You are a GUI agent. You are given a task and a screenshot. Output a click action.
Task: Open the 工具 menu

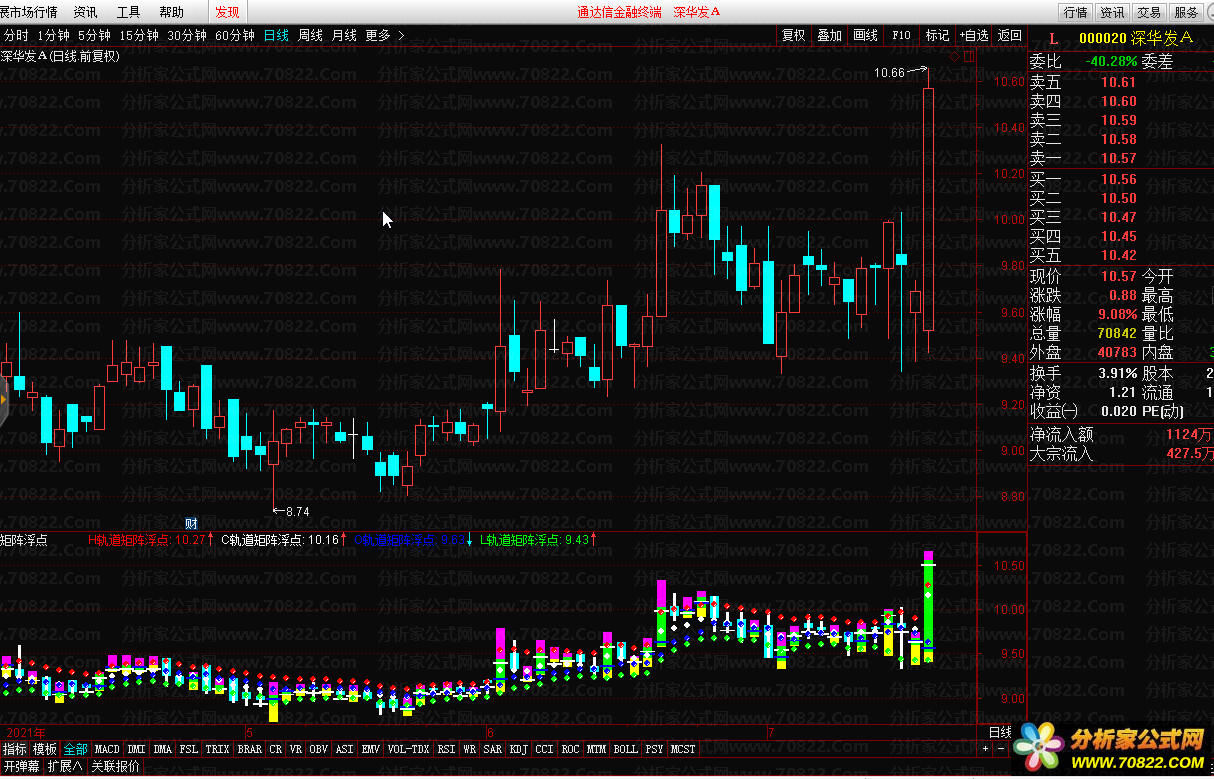click(x=128, y=13)
